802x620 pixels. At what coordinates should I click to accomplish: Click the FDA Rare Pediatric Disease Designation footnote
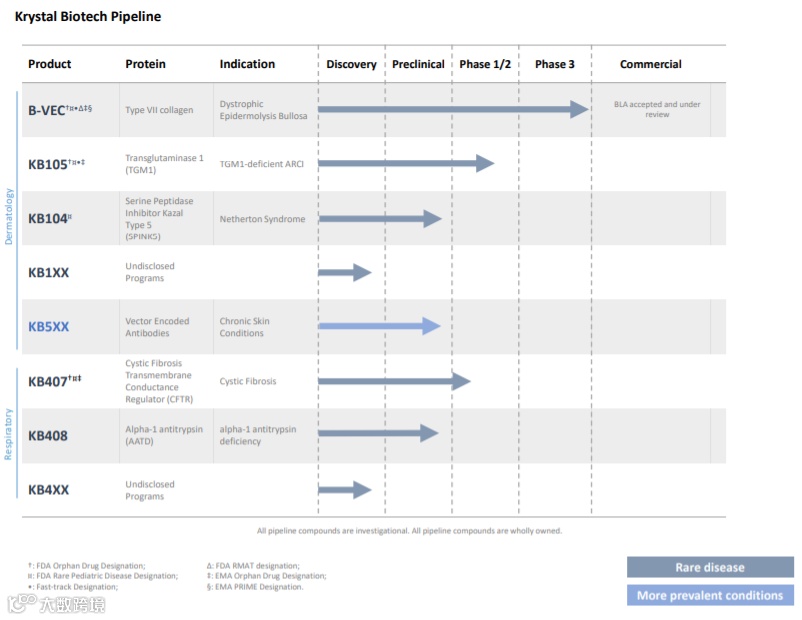(x=103, y=576)
